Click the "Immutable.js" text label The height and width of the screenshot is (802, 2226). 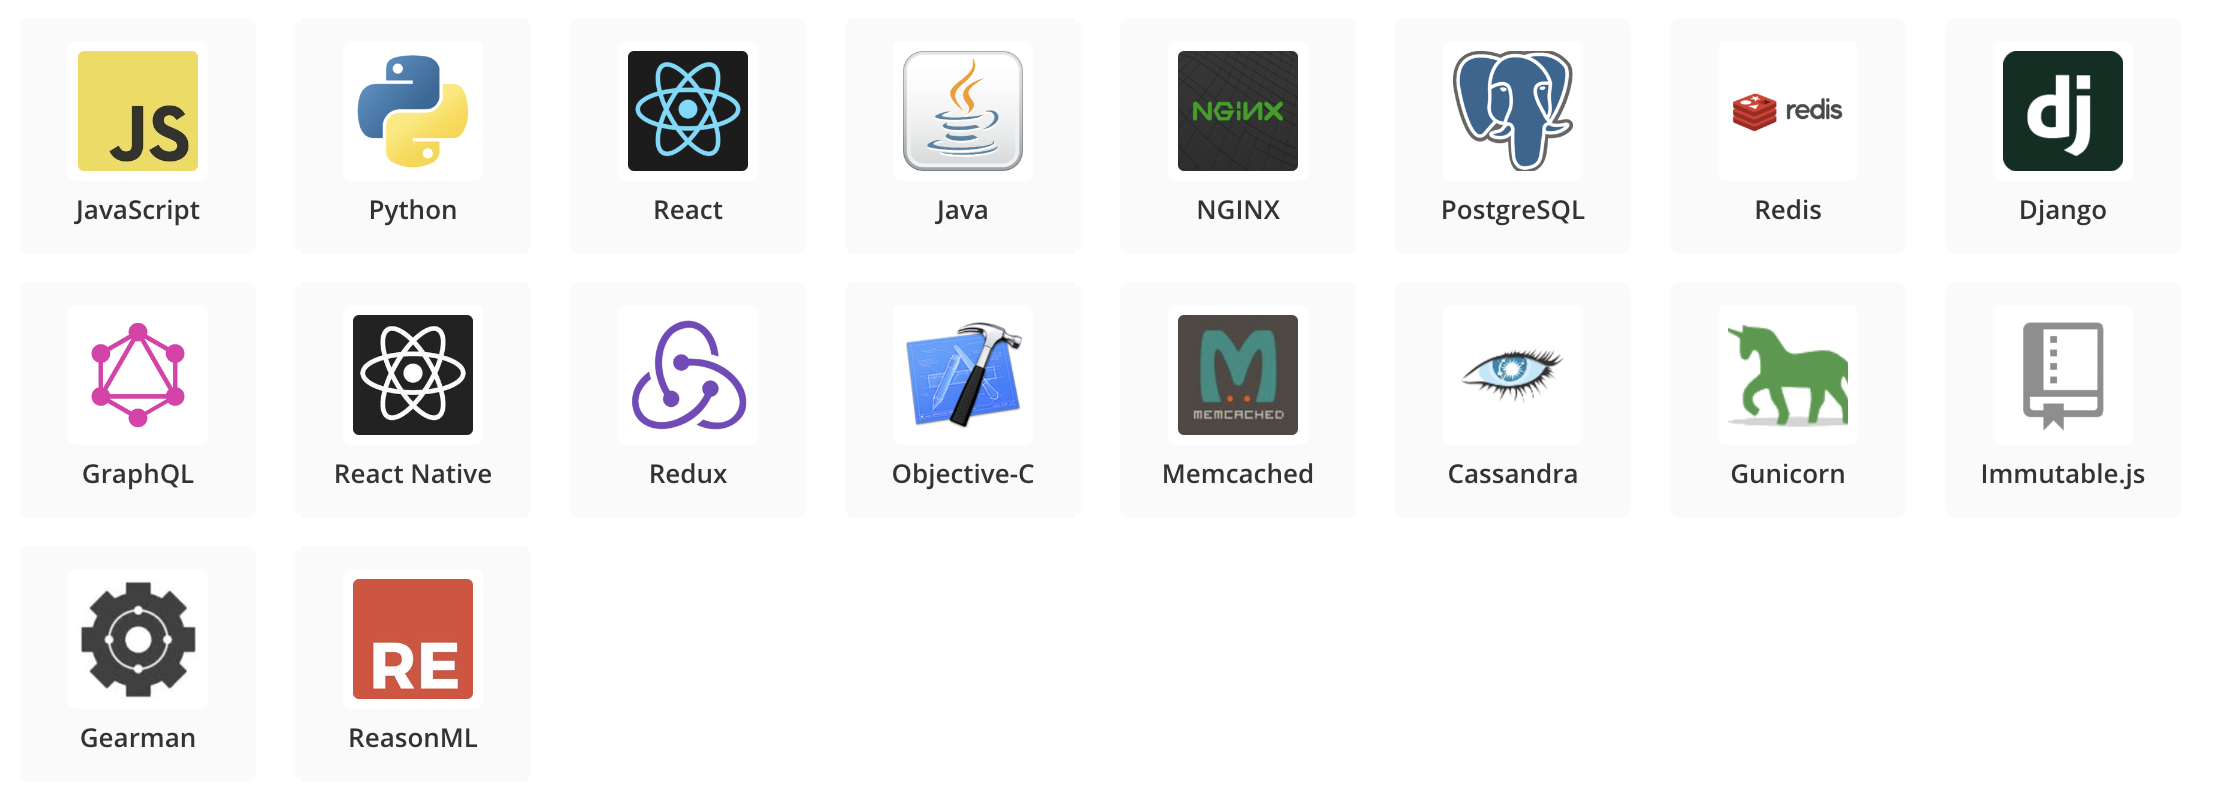[2063, 474]
